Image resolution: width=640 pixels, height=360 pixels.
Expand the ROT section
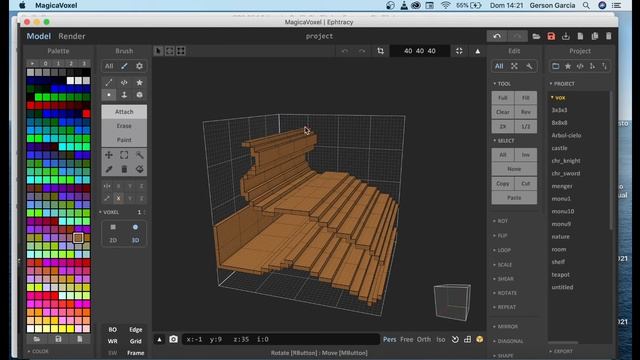click(500, 221)
